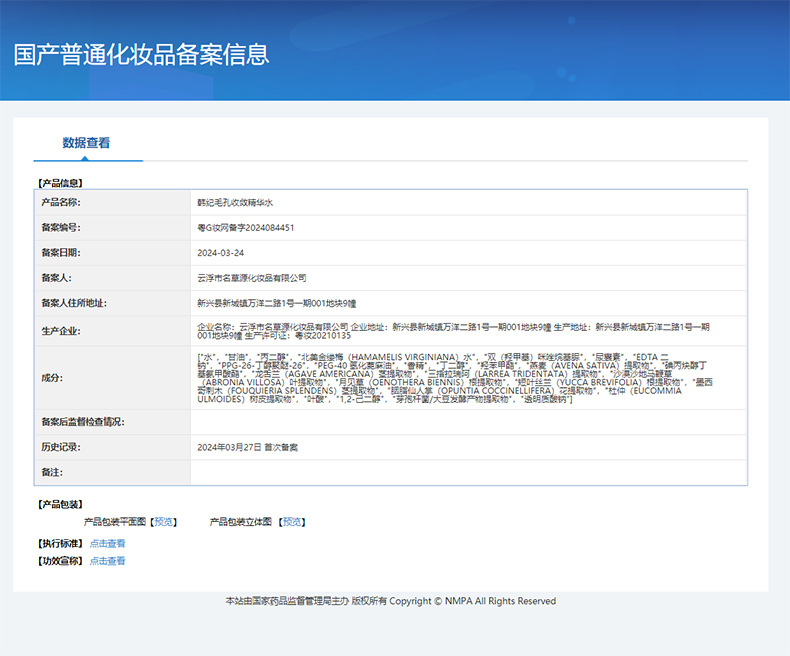Image resolution: width=790 pixels, height=656 pixels.
Task: Click the 国产普通化妆品备案信息 page title
Action: pyautogui.click(x=141, y=54)
